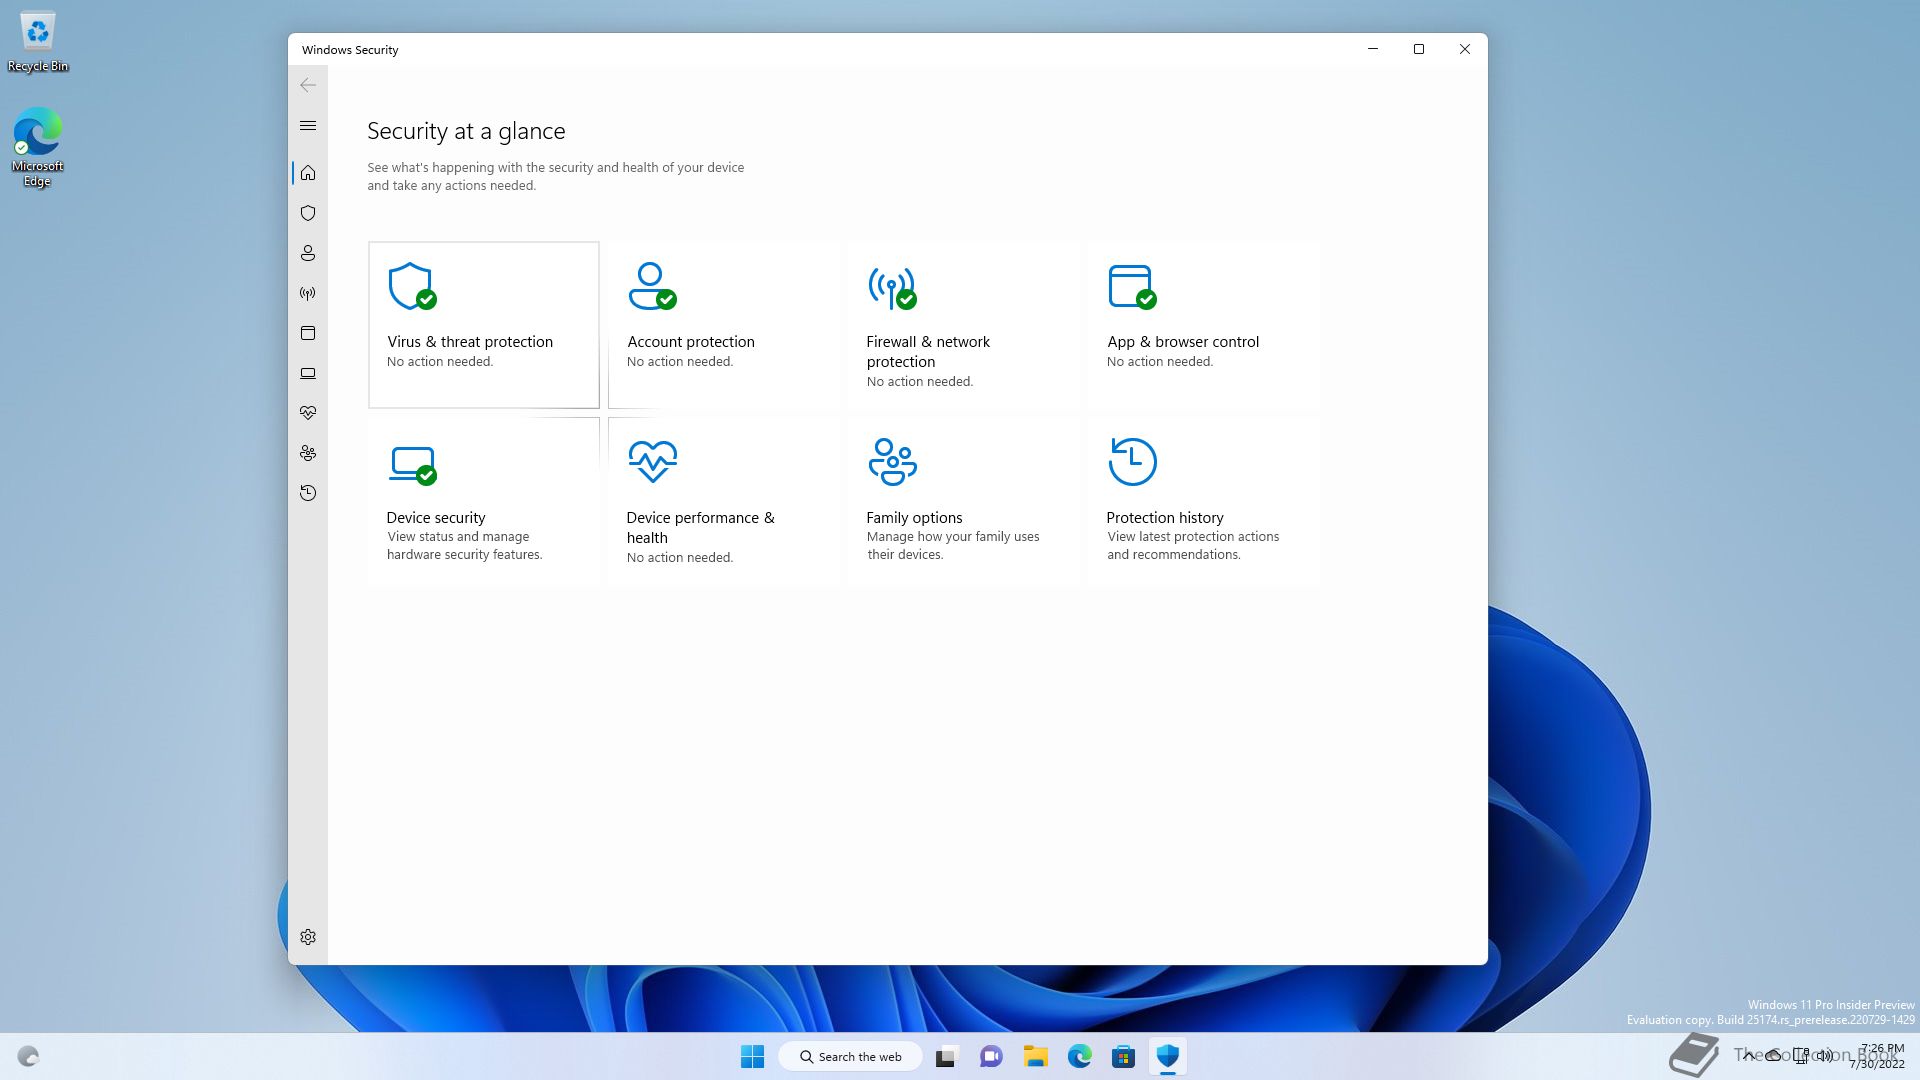Screen dimensions: 1920x1080
Task: Go back with the back arrow
Action: (x=308, y=85)
